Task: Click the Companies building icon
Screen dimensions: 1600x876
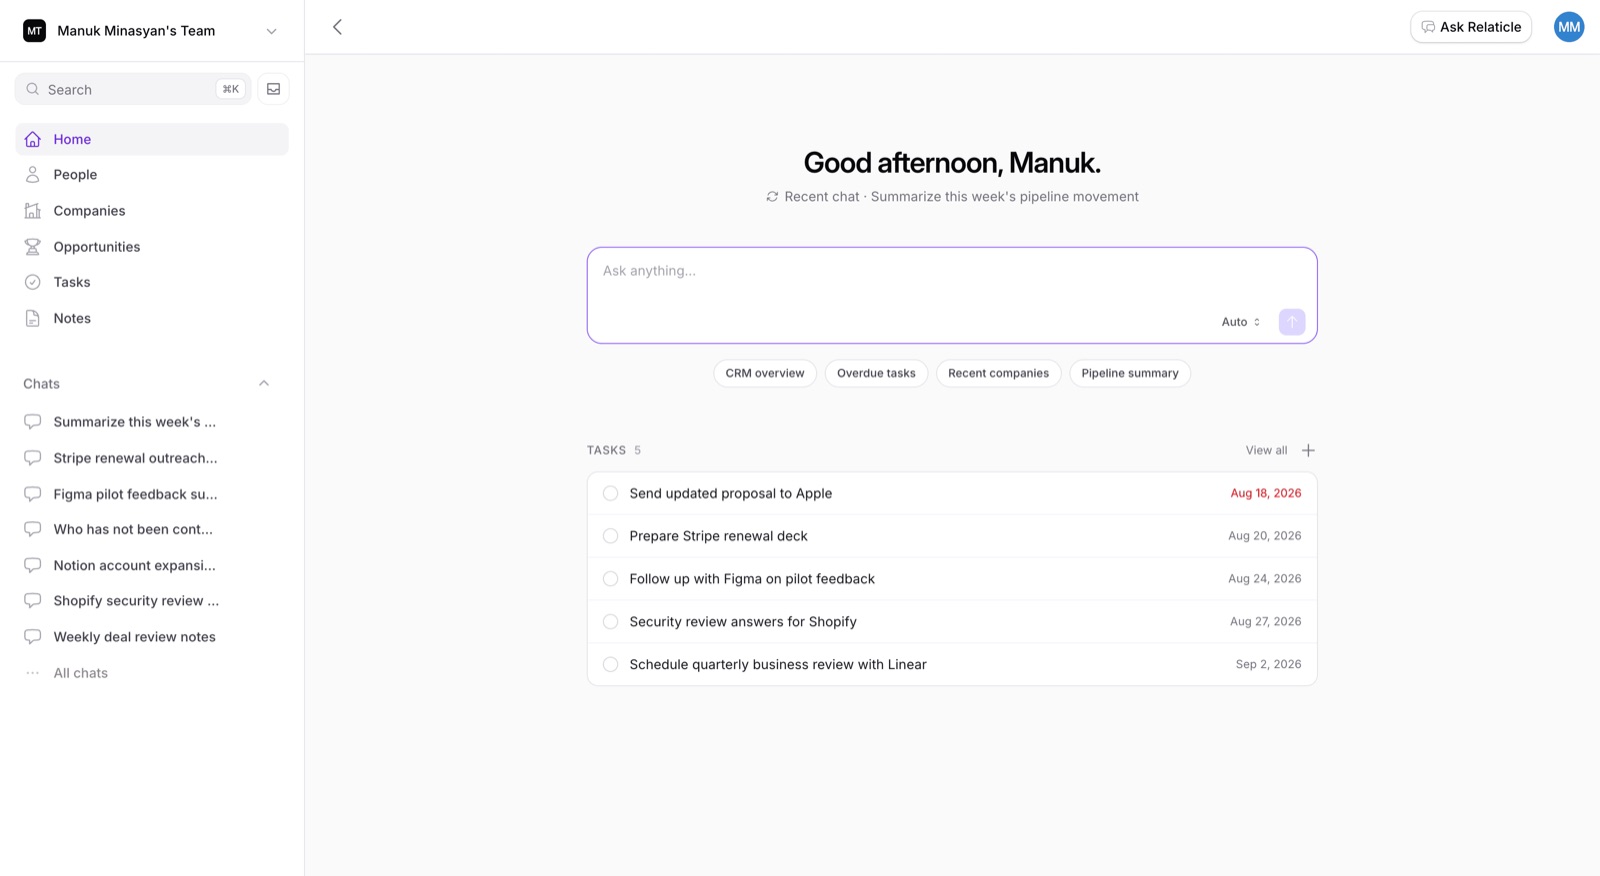Action: click(33, 211)
